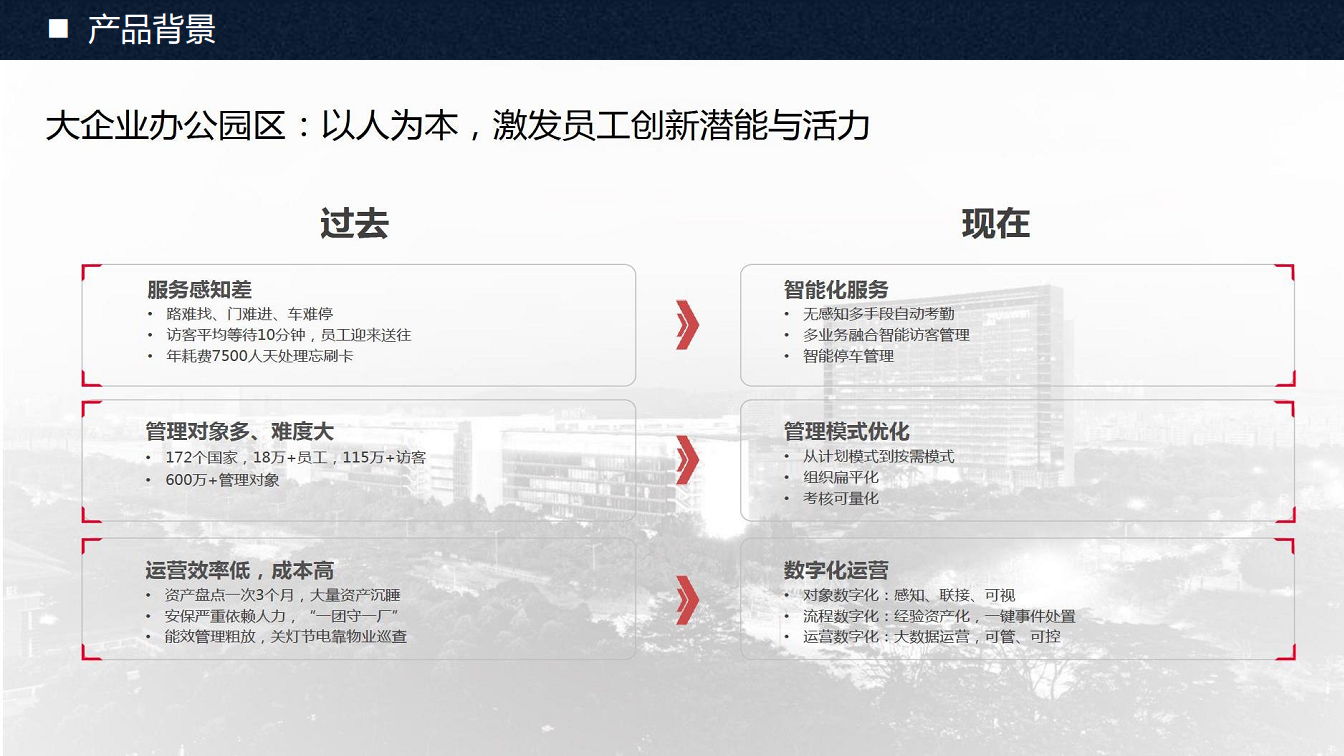Select the line 组织扁平化
The image size is (1344, 756).
pyautogui.click(x=841, y=478)
